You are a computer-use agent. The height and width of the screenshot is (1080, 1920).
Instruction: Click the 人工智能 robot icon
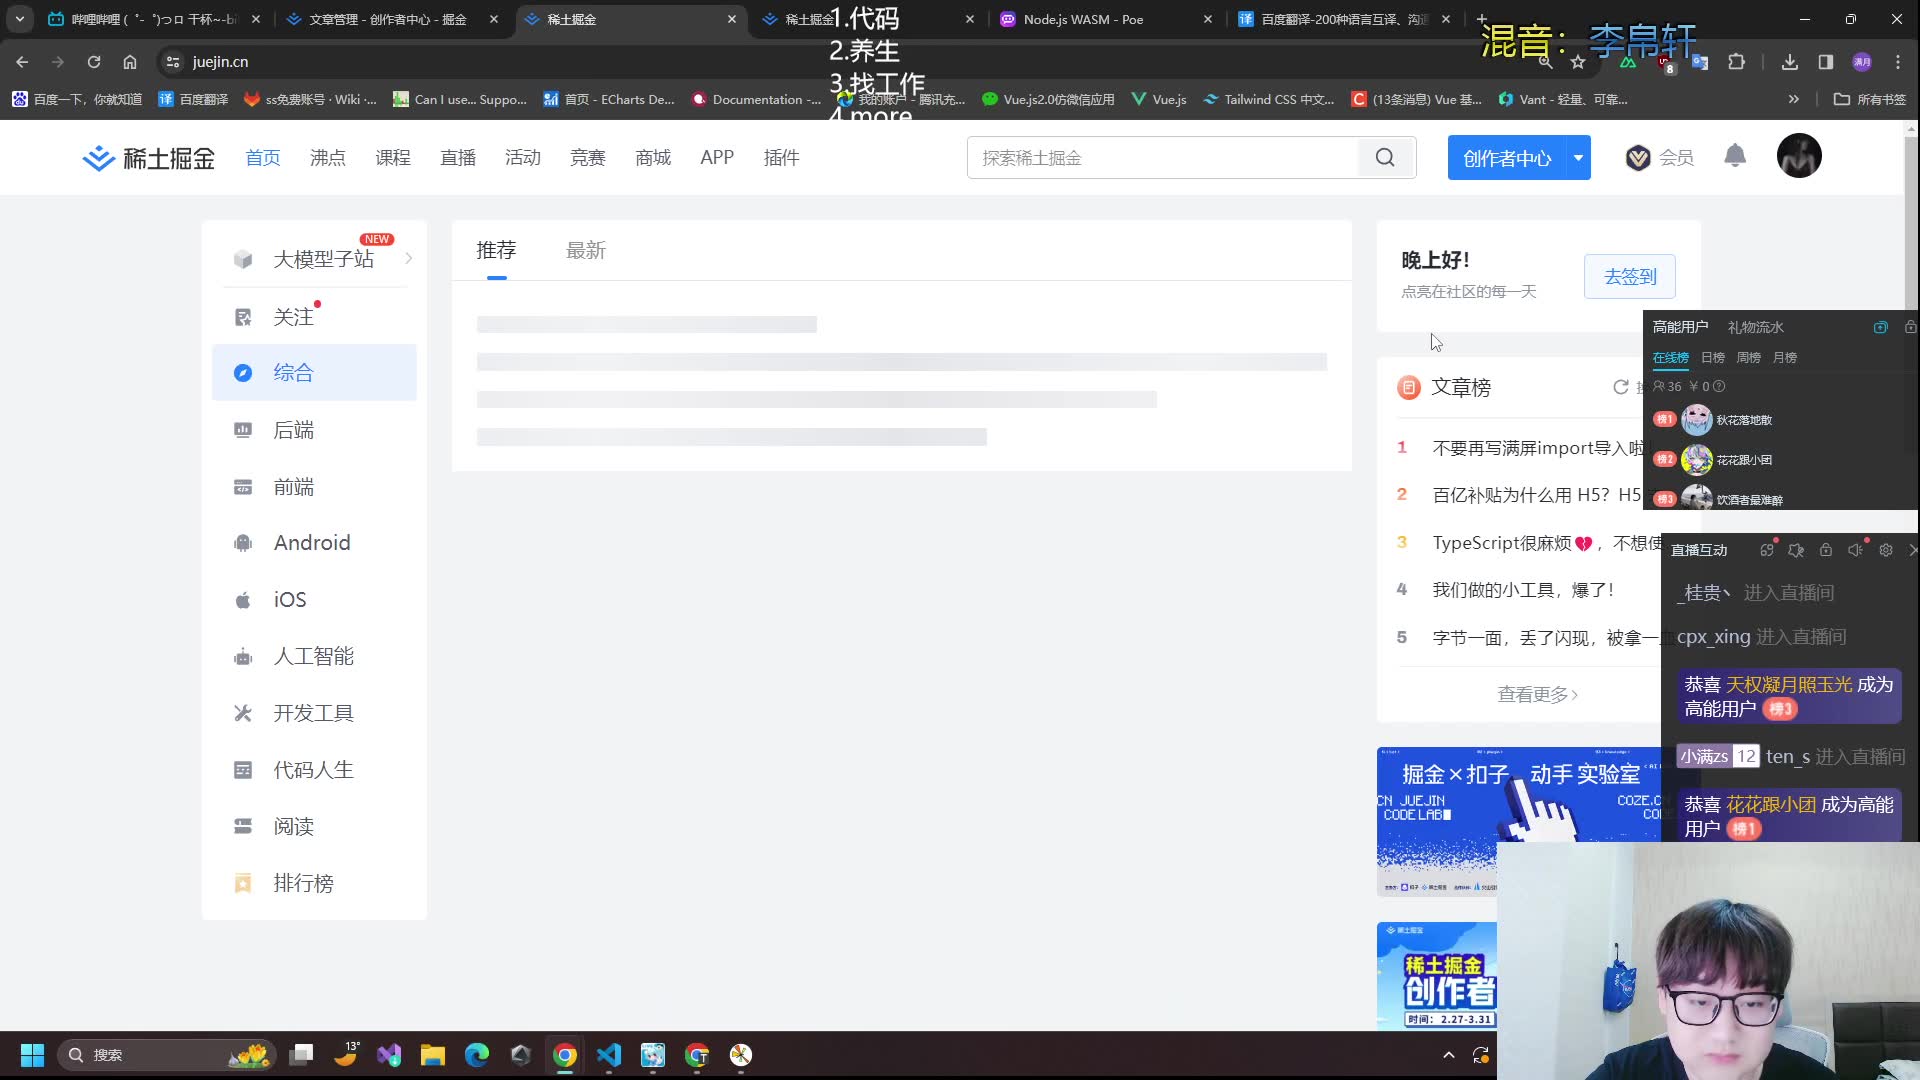[x=243, y=657]
